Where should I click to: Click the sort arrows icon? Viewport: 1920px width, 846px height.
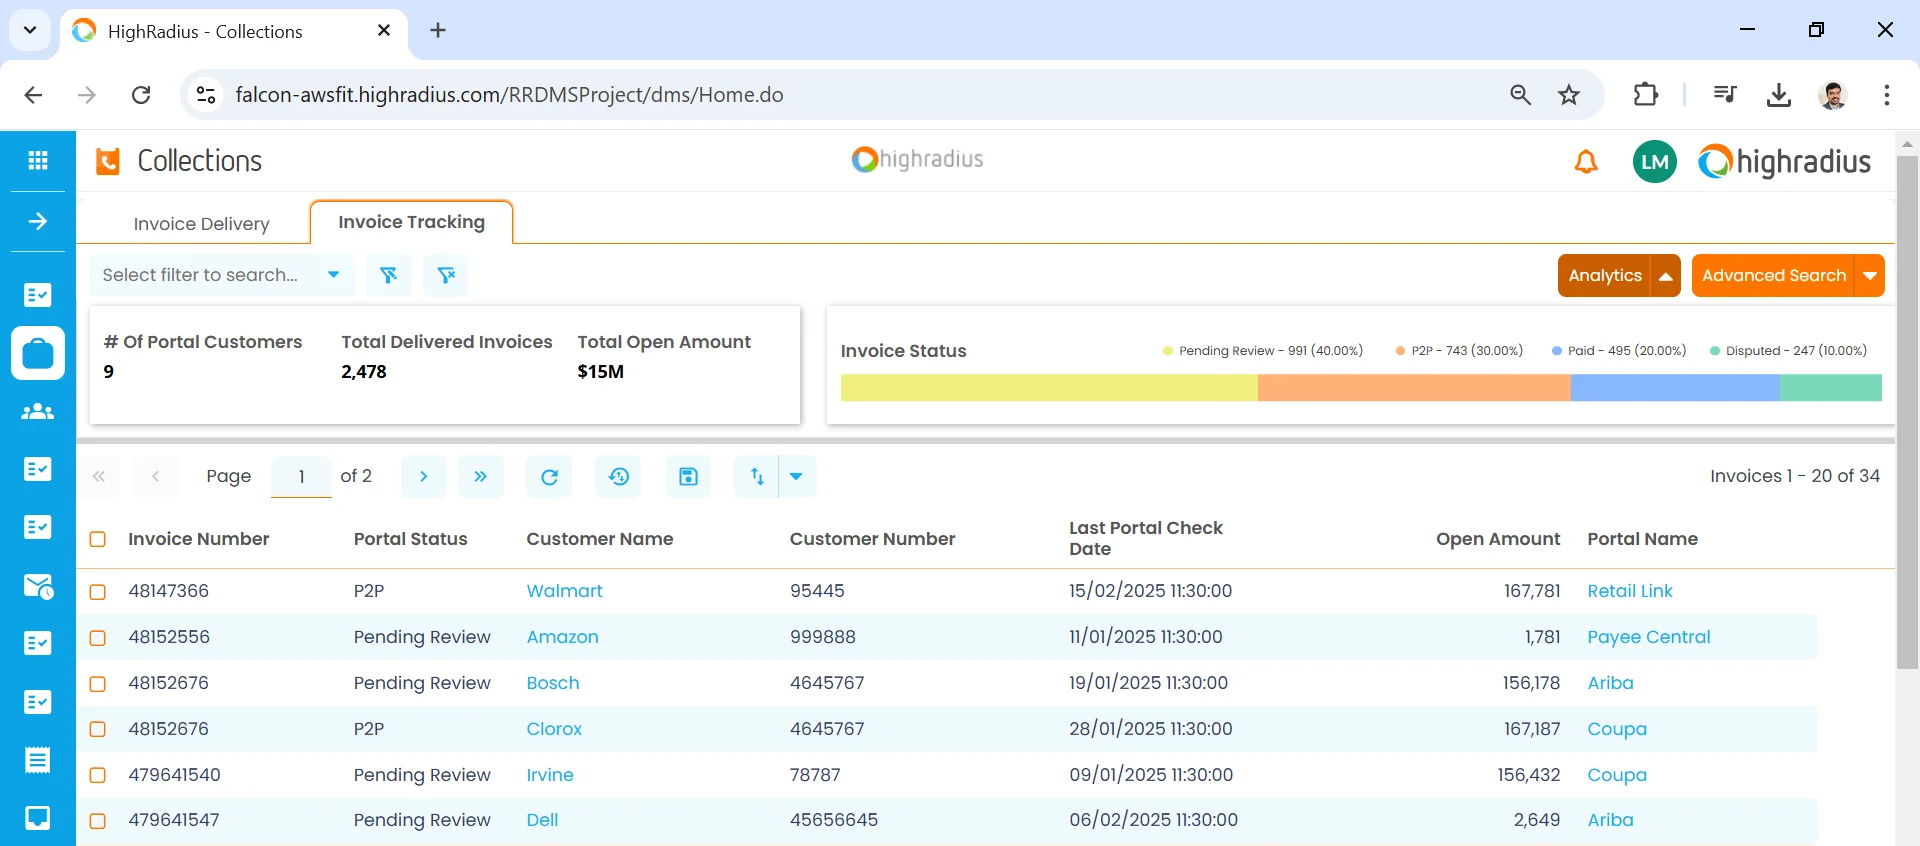[x=757, y=477]
